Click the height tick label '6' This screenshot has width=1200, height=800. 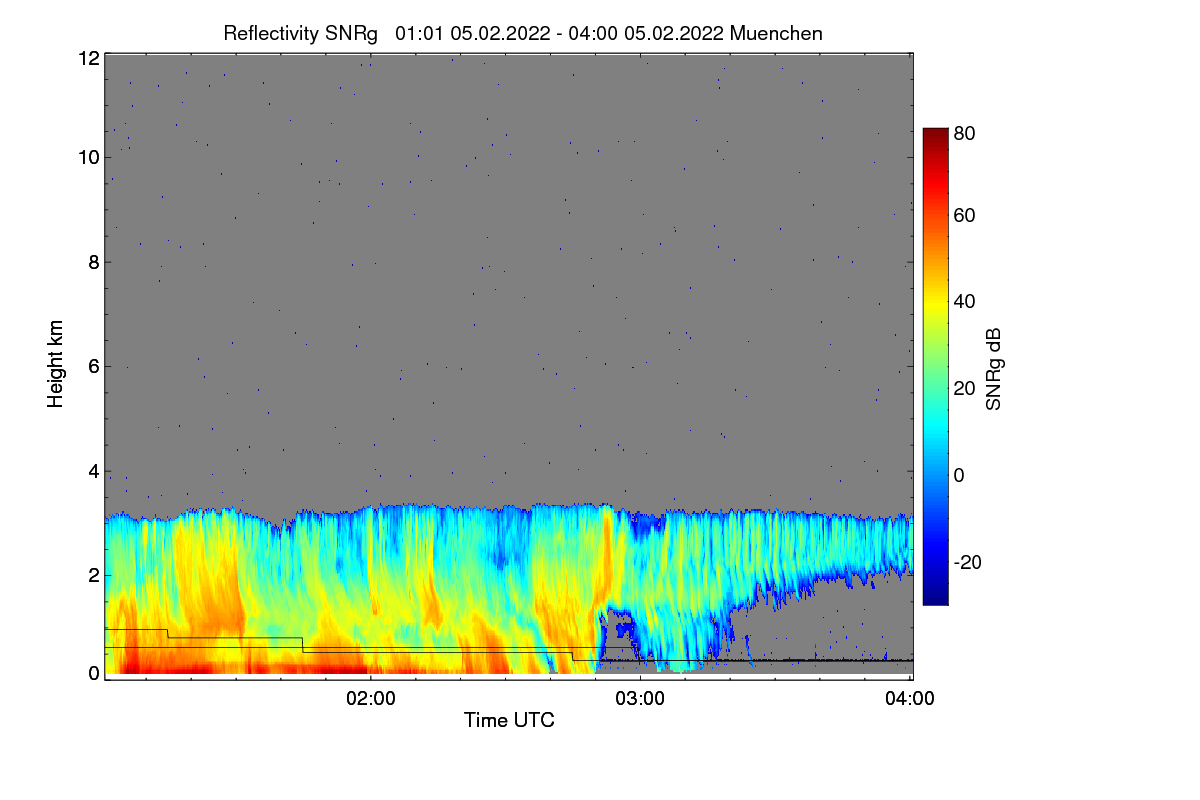tap(93, 367)
